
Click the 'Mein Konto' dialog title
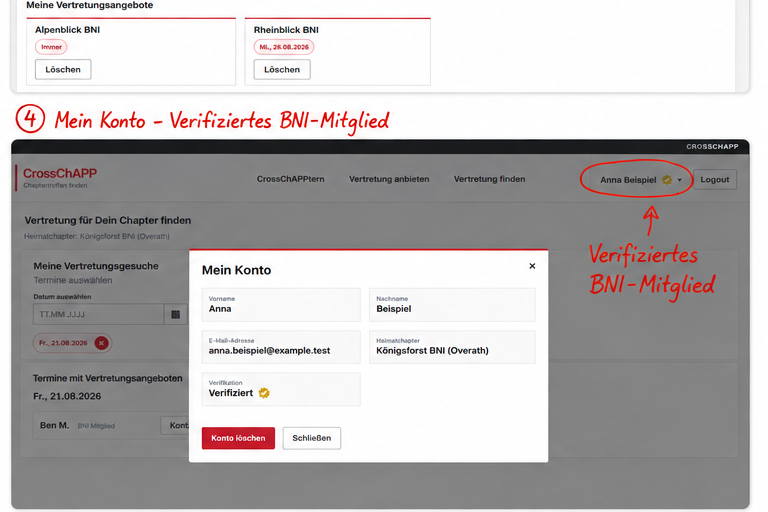coord(237,270)
